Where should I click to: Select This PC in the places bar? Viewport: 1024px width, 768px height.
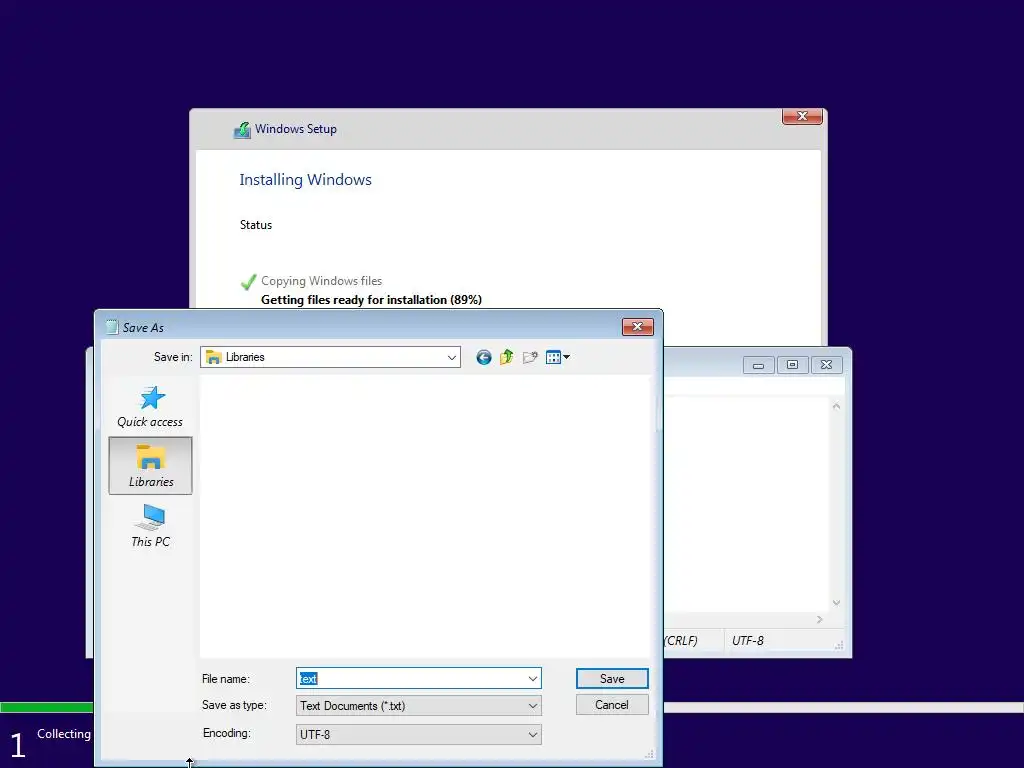150,526
